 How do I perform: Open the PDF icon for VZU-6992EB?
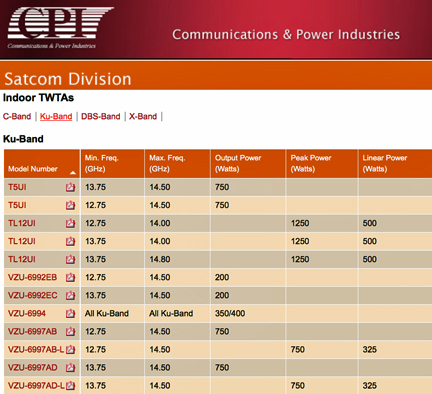click(70, 277)
